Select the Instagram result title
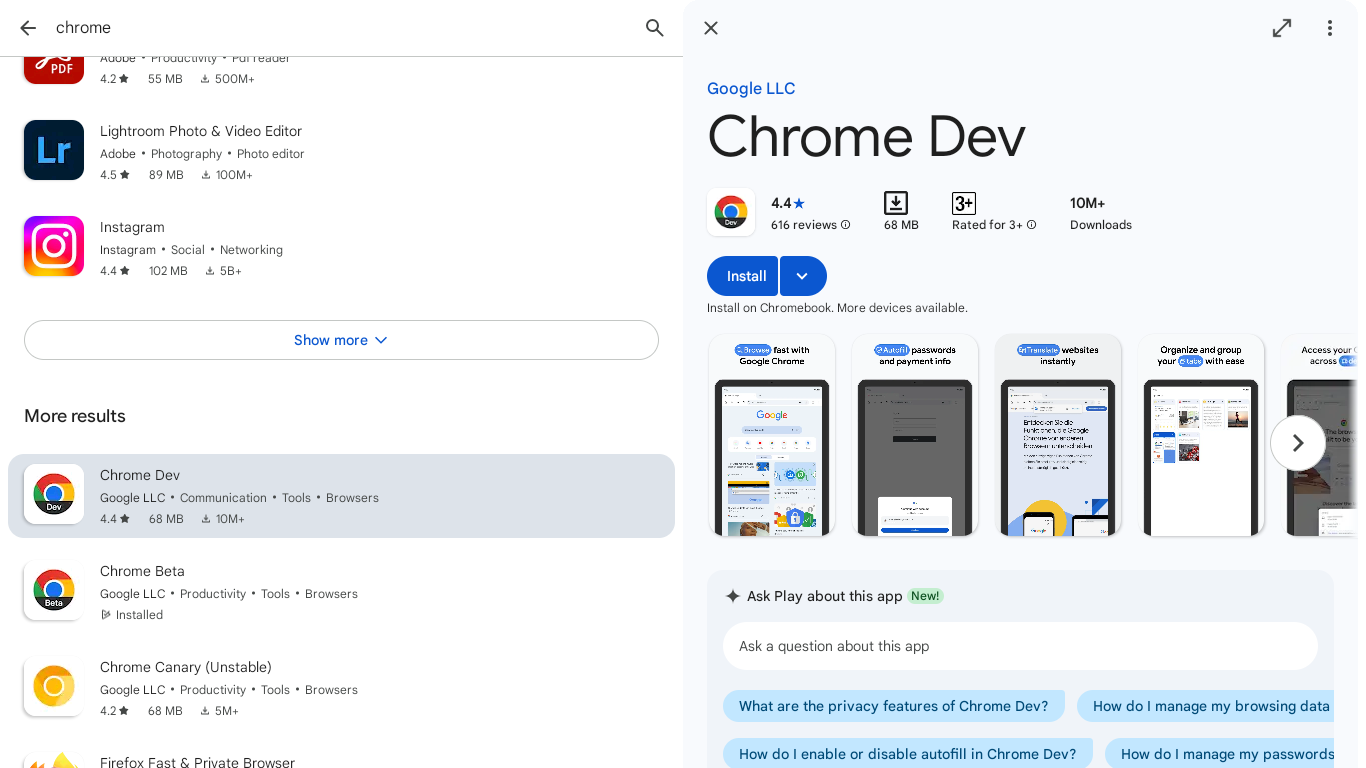Viewport: 1366px width, 768px height. 132,227
